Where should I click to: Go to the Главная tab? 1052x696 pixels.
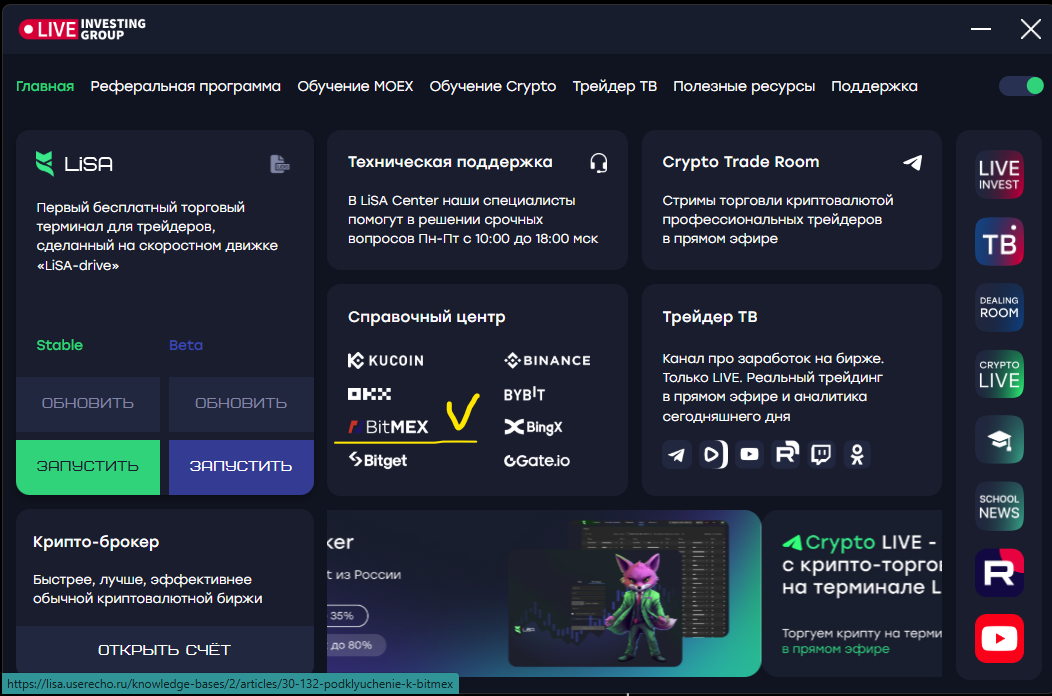[x=45, y=87]
